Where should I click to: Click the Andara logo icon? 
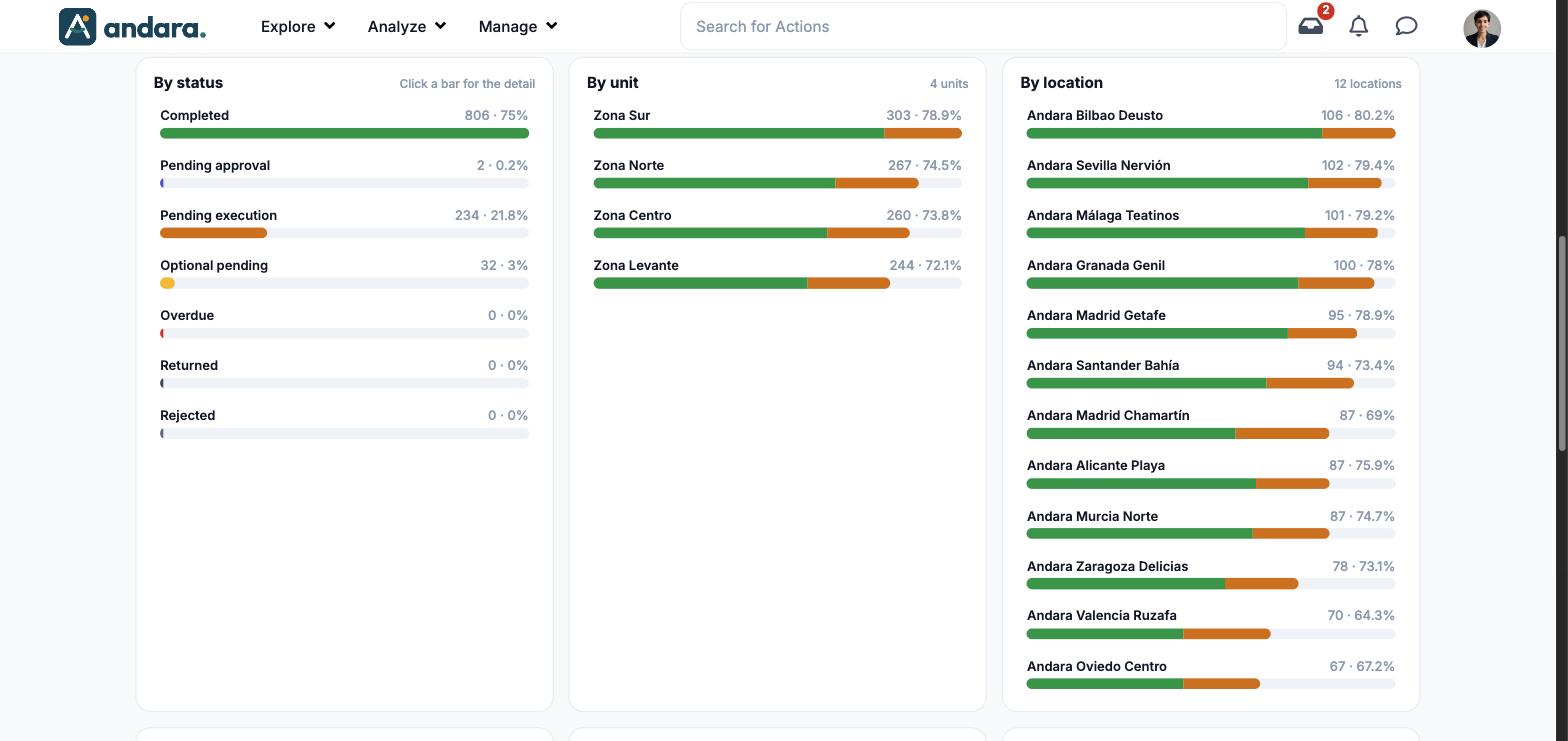pos(78,27)
